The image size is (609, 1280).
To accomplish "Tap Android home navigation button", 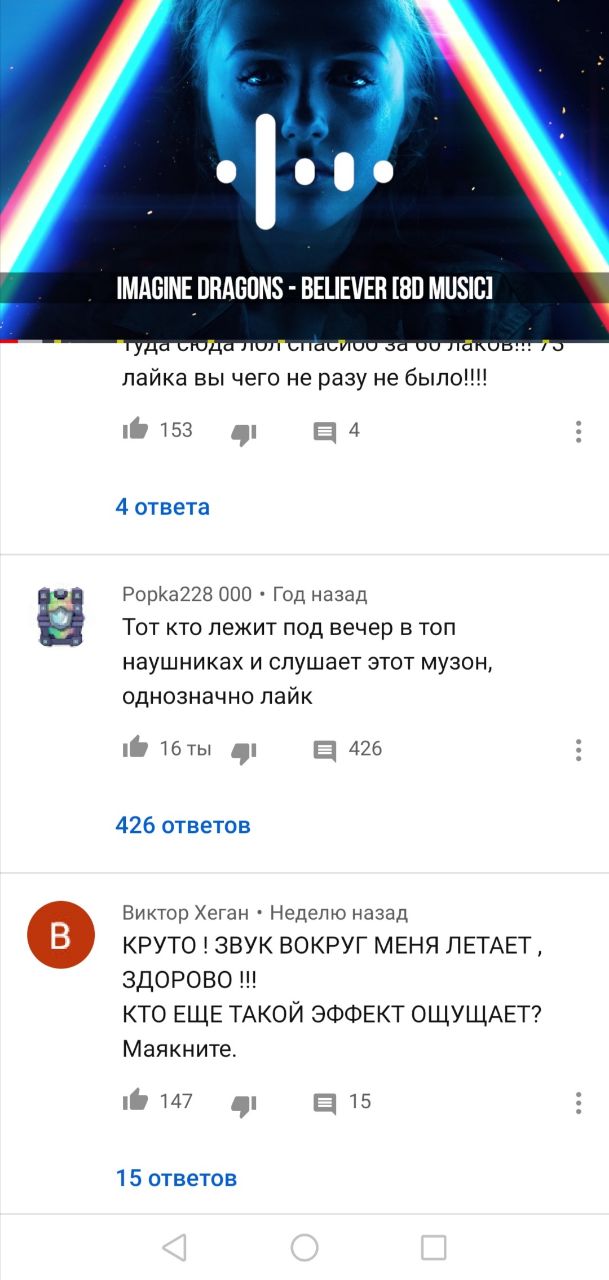I will point(304,1247).
